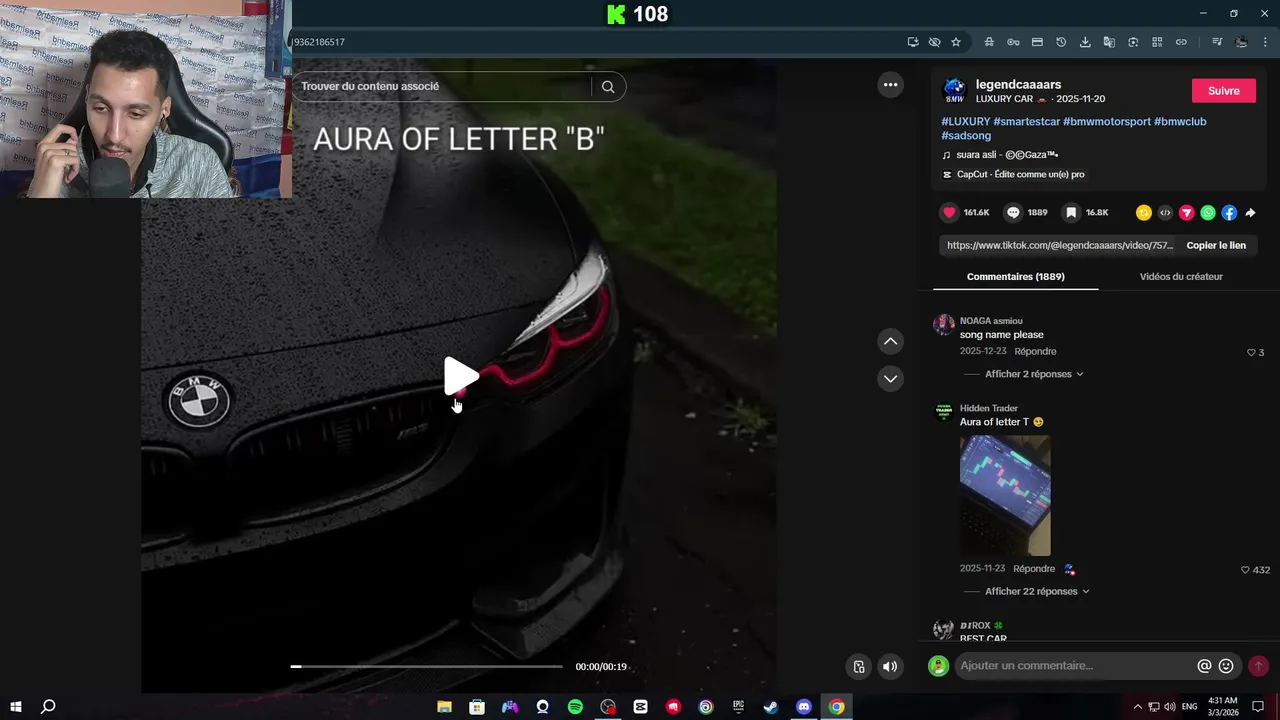
Task: Like the video via the heart icon
Action: [x=949, y=212]
